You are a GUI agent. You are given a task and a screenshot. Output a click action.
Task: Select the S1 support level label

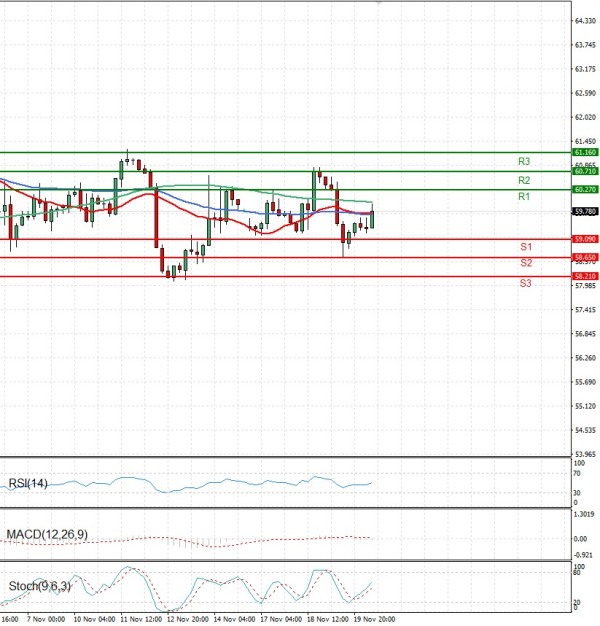pos(525,246)
